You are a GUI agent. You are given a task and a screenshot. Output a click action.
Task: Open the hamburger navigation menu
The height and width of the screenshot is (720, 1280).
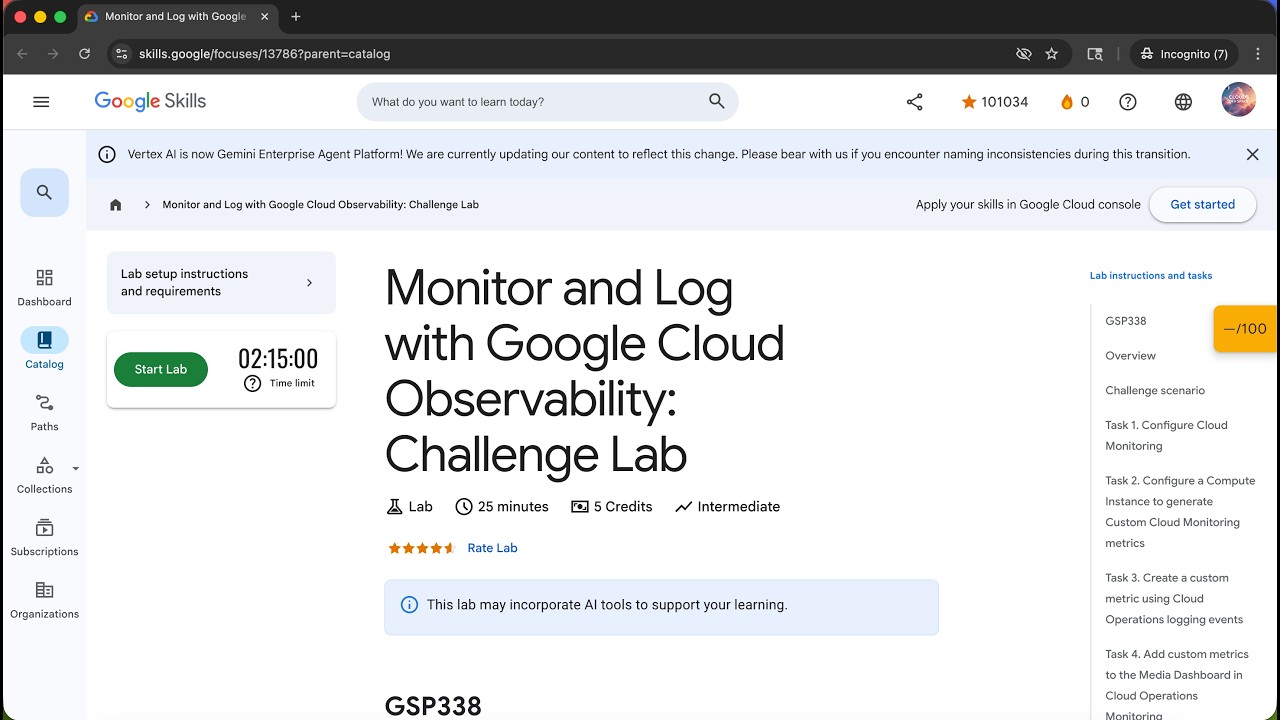pos(41,102)
